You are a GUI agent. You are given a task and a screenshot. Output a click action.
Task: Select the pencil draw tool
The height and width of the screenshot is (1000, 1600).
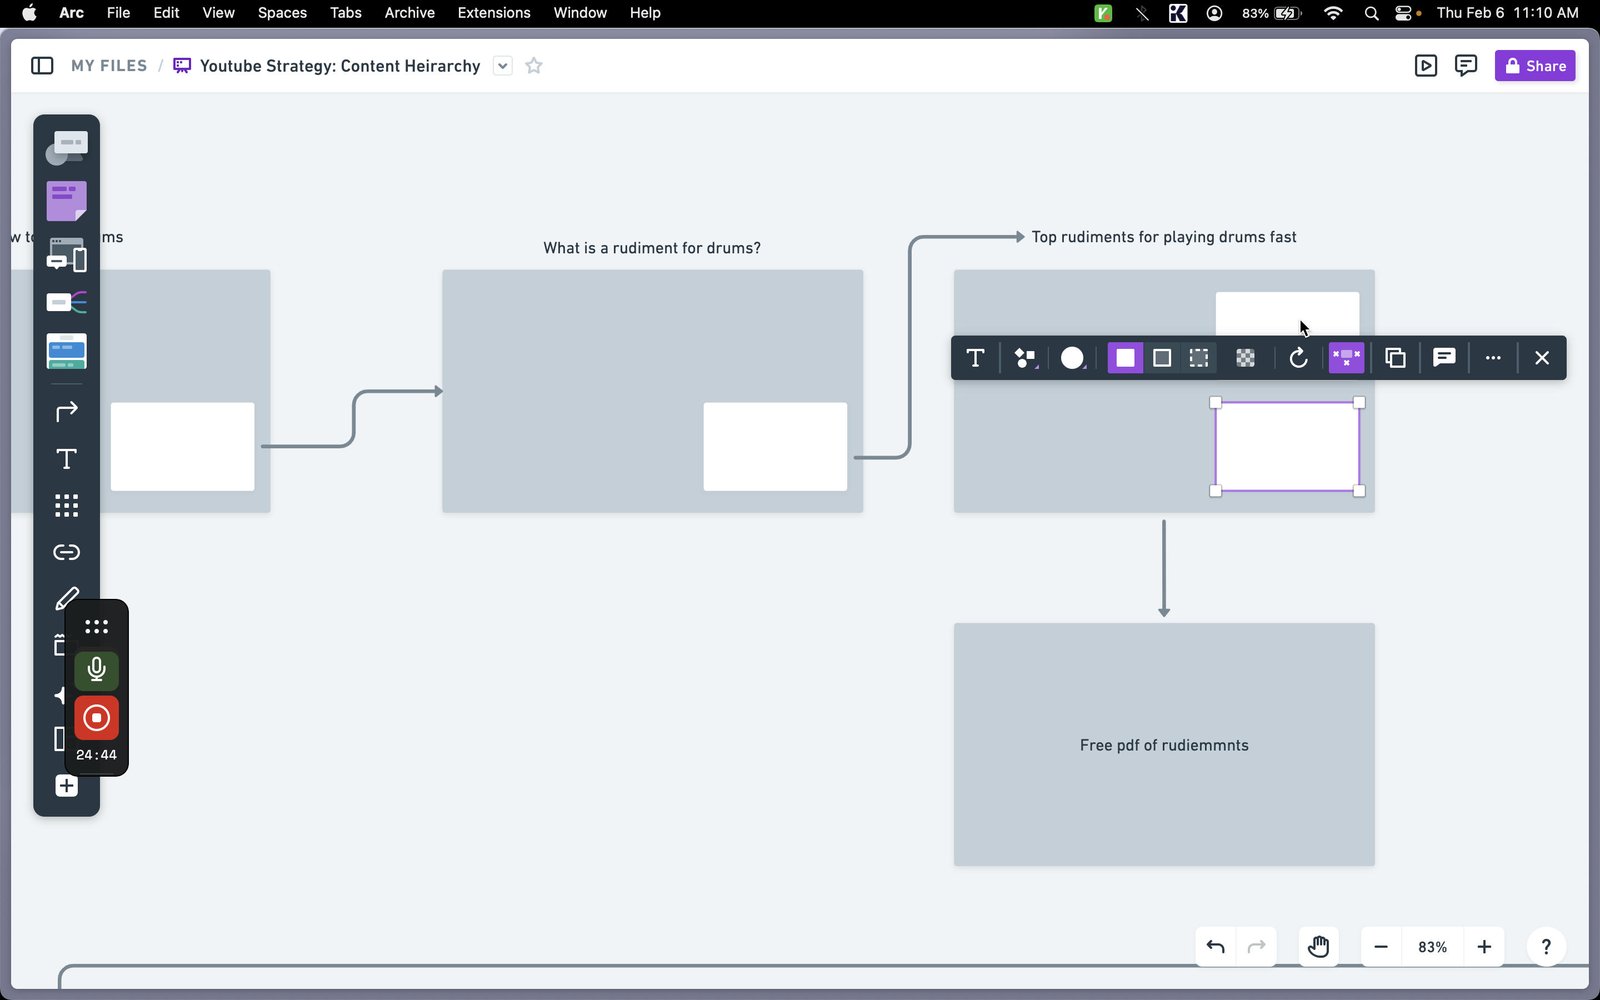(66, 599)
